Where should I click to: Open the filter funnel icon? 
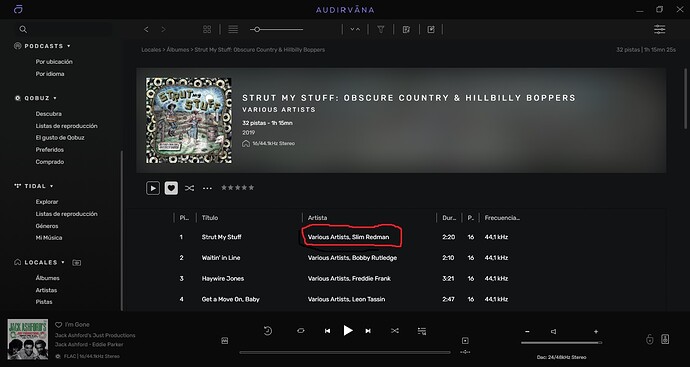pos(381,29)
